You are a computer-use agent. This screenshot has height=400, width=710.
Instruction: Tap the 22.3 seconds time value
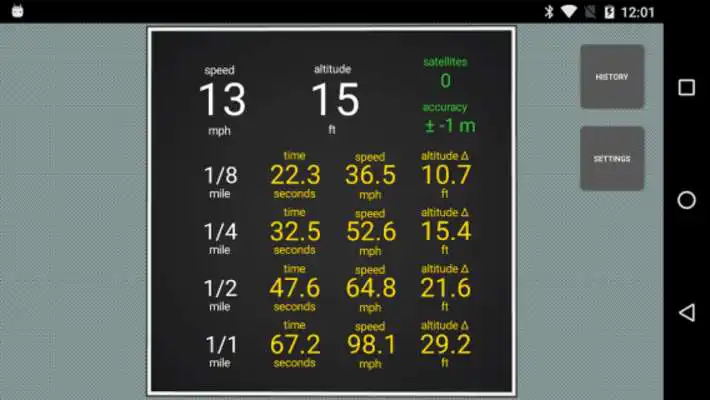coord(295,175)
